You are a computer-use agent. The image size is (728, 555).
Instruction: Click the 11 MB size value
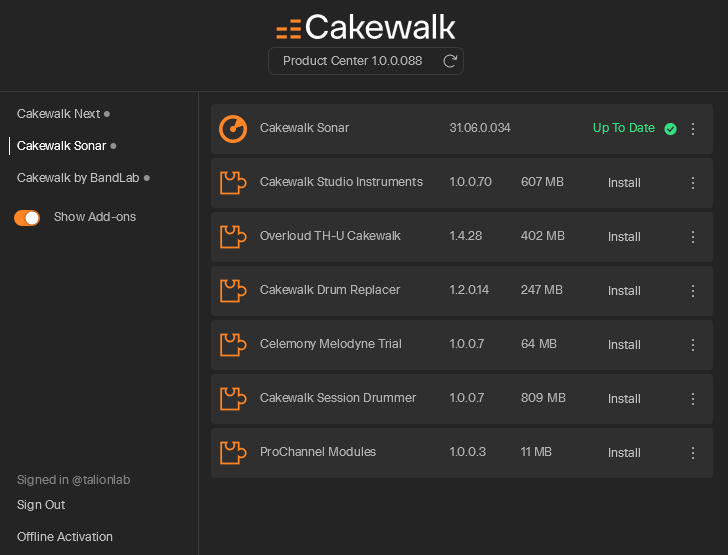click(x=536, y=452)
